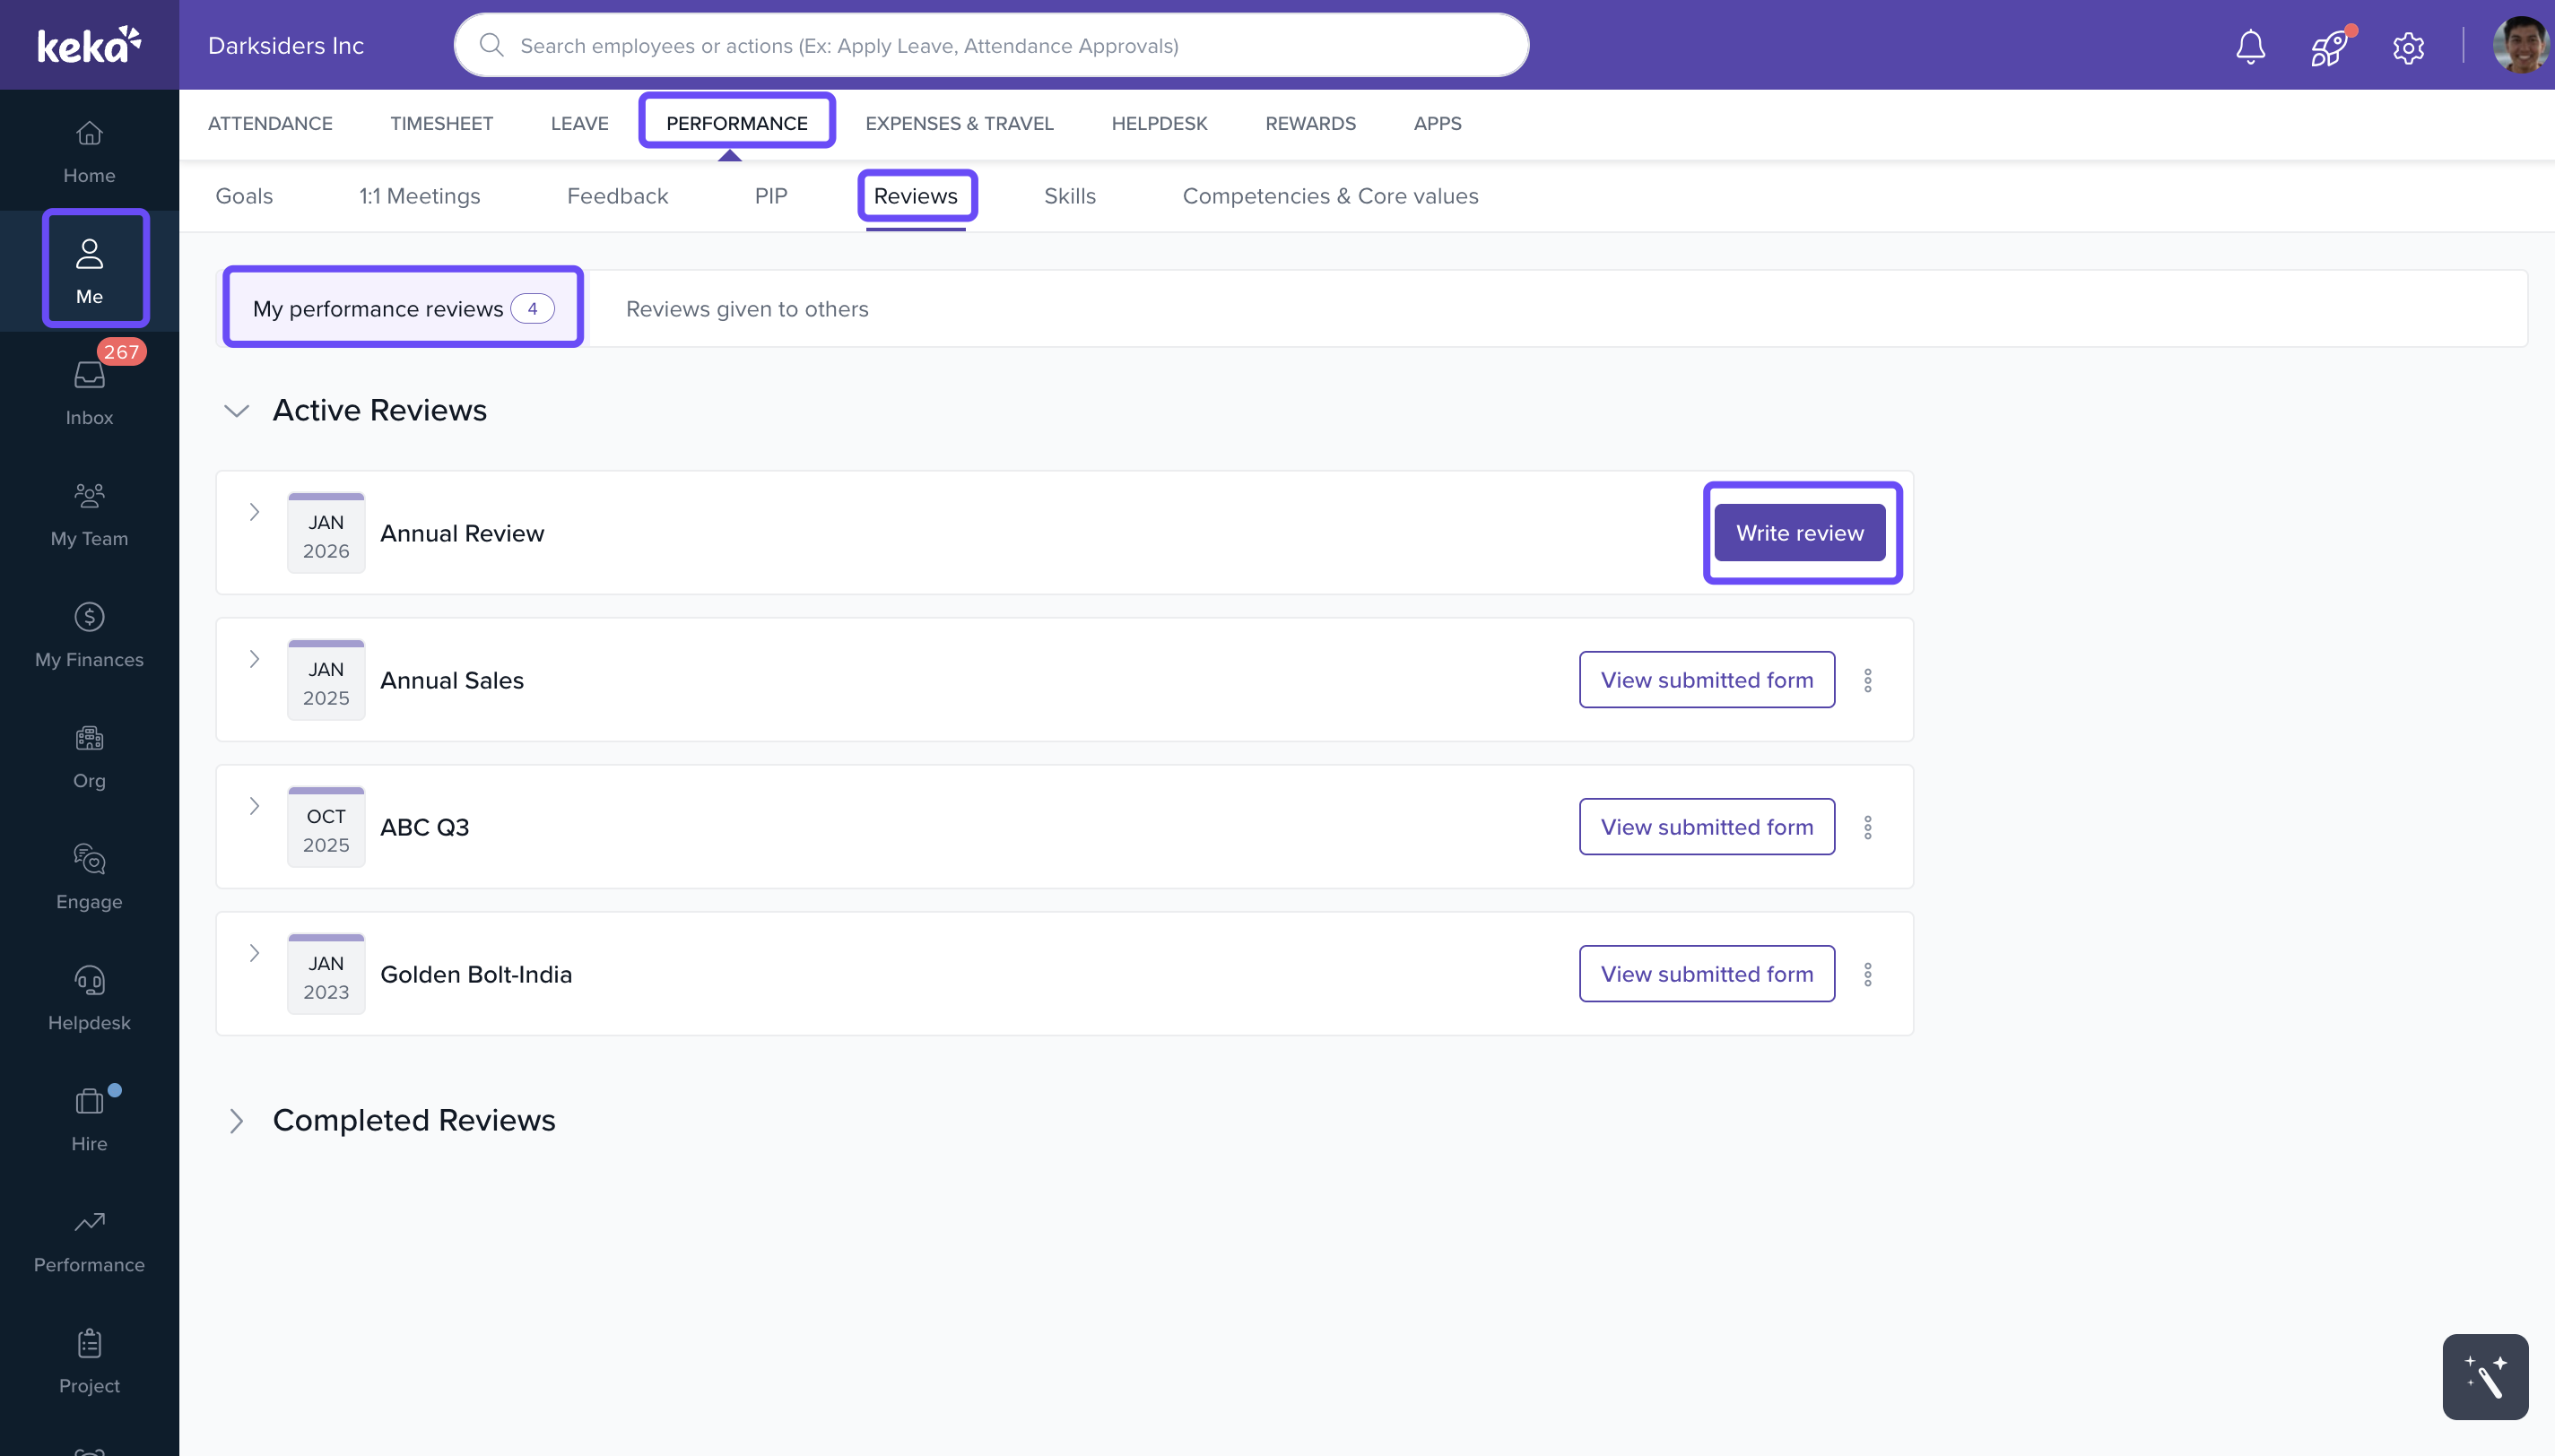
Task: Click the OCT 2025 date badge
Action: [326, 827]
